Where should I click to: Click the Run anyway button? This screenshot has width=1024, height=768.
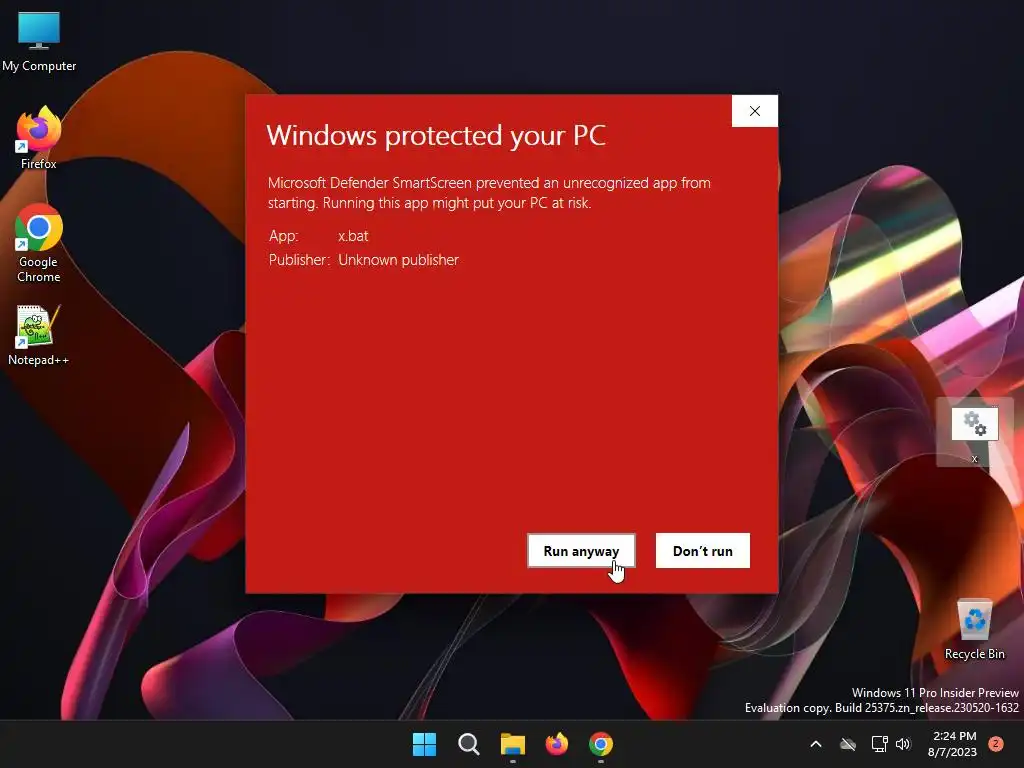pyautogui.click(x=581, y=551)
